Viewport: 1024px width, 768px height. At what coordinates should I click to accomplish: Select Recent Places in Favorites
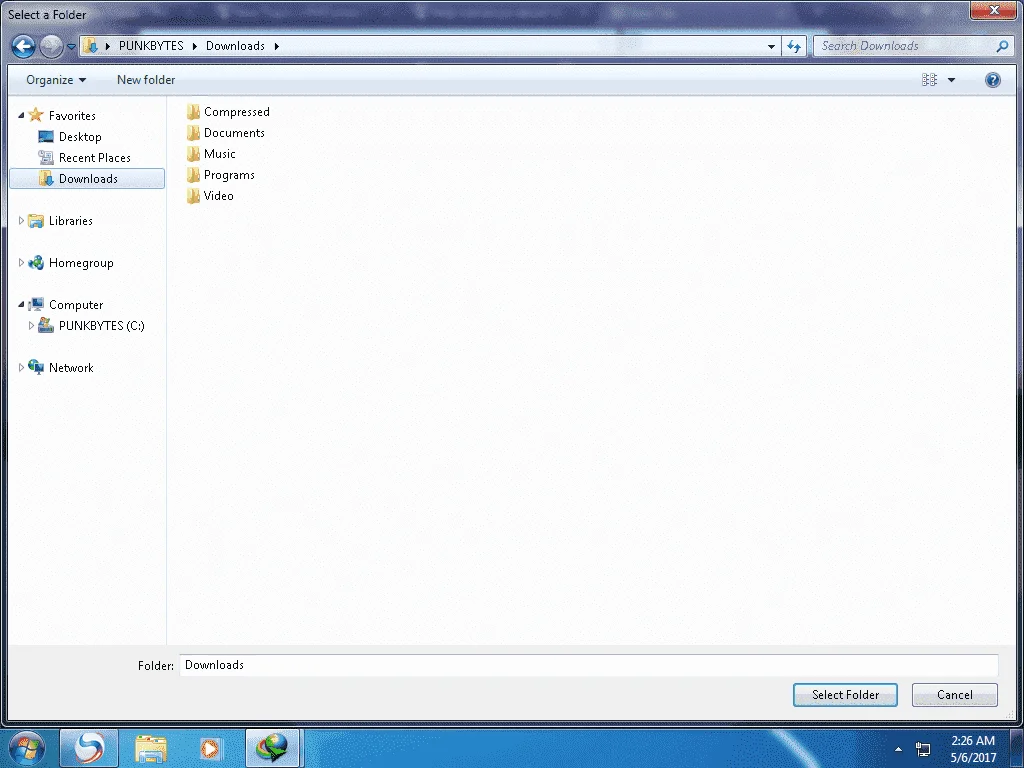coord(94,157)
